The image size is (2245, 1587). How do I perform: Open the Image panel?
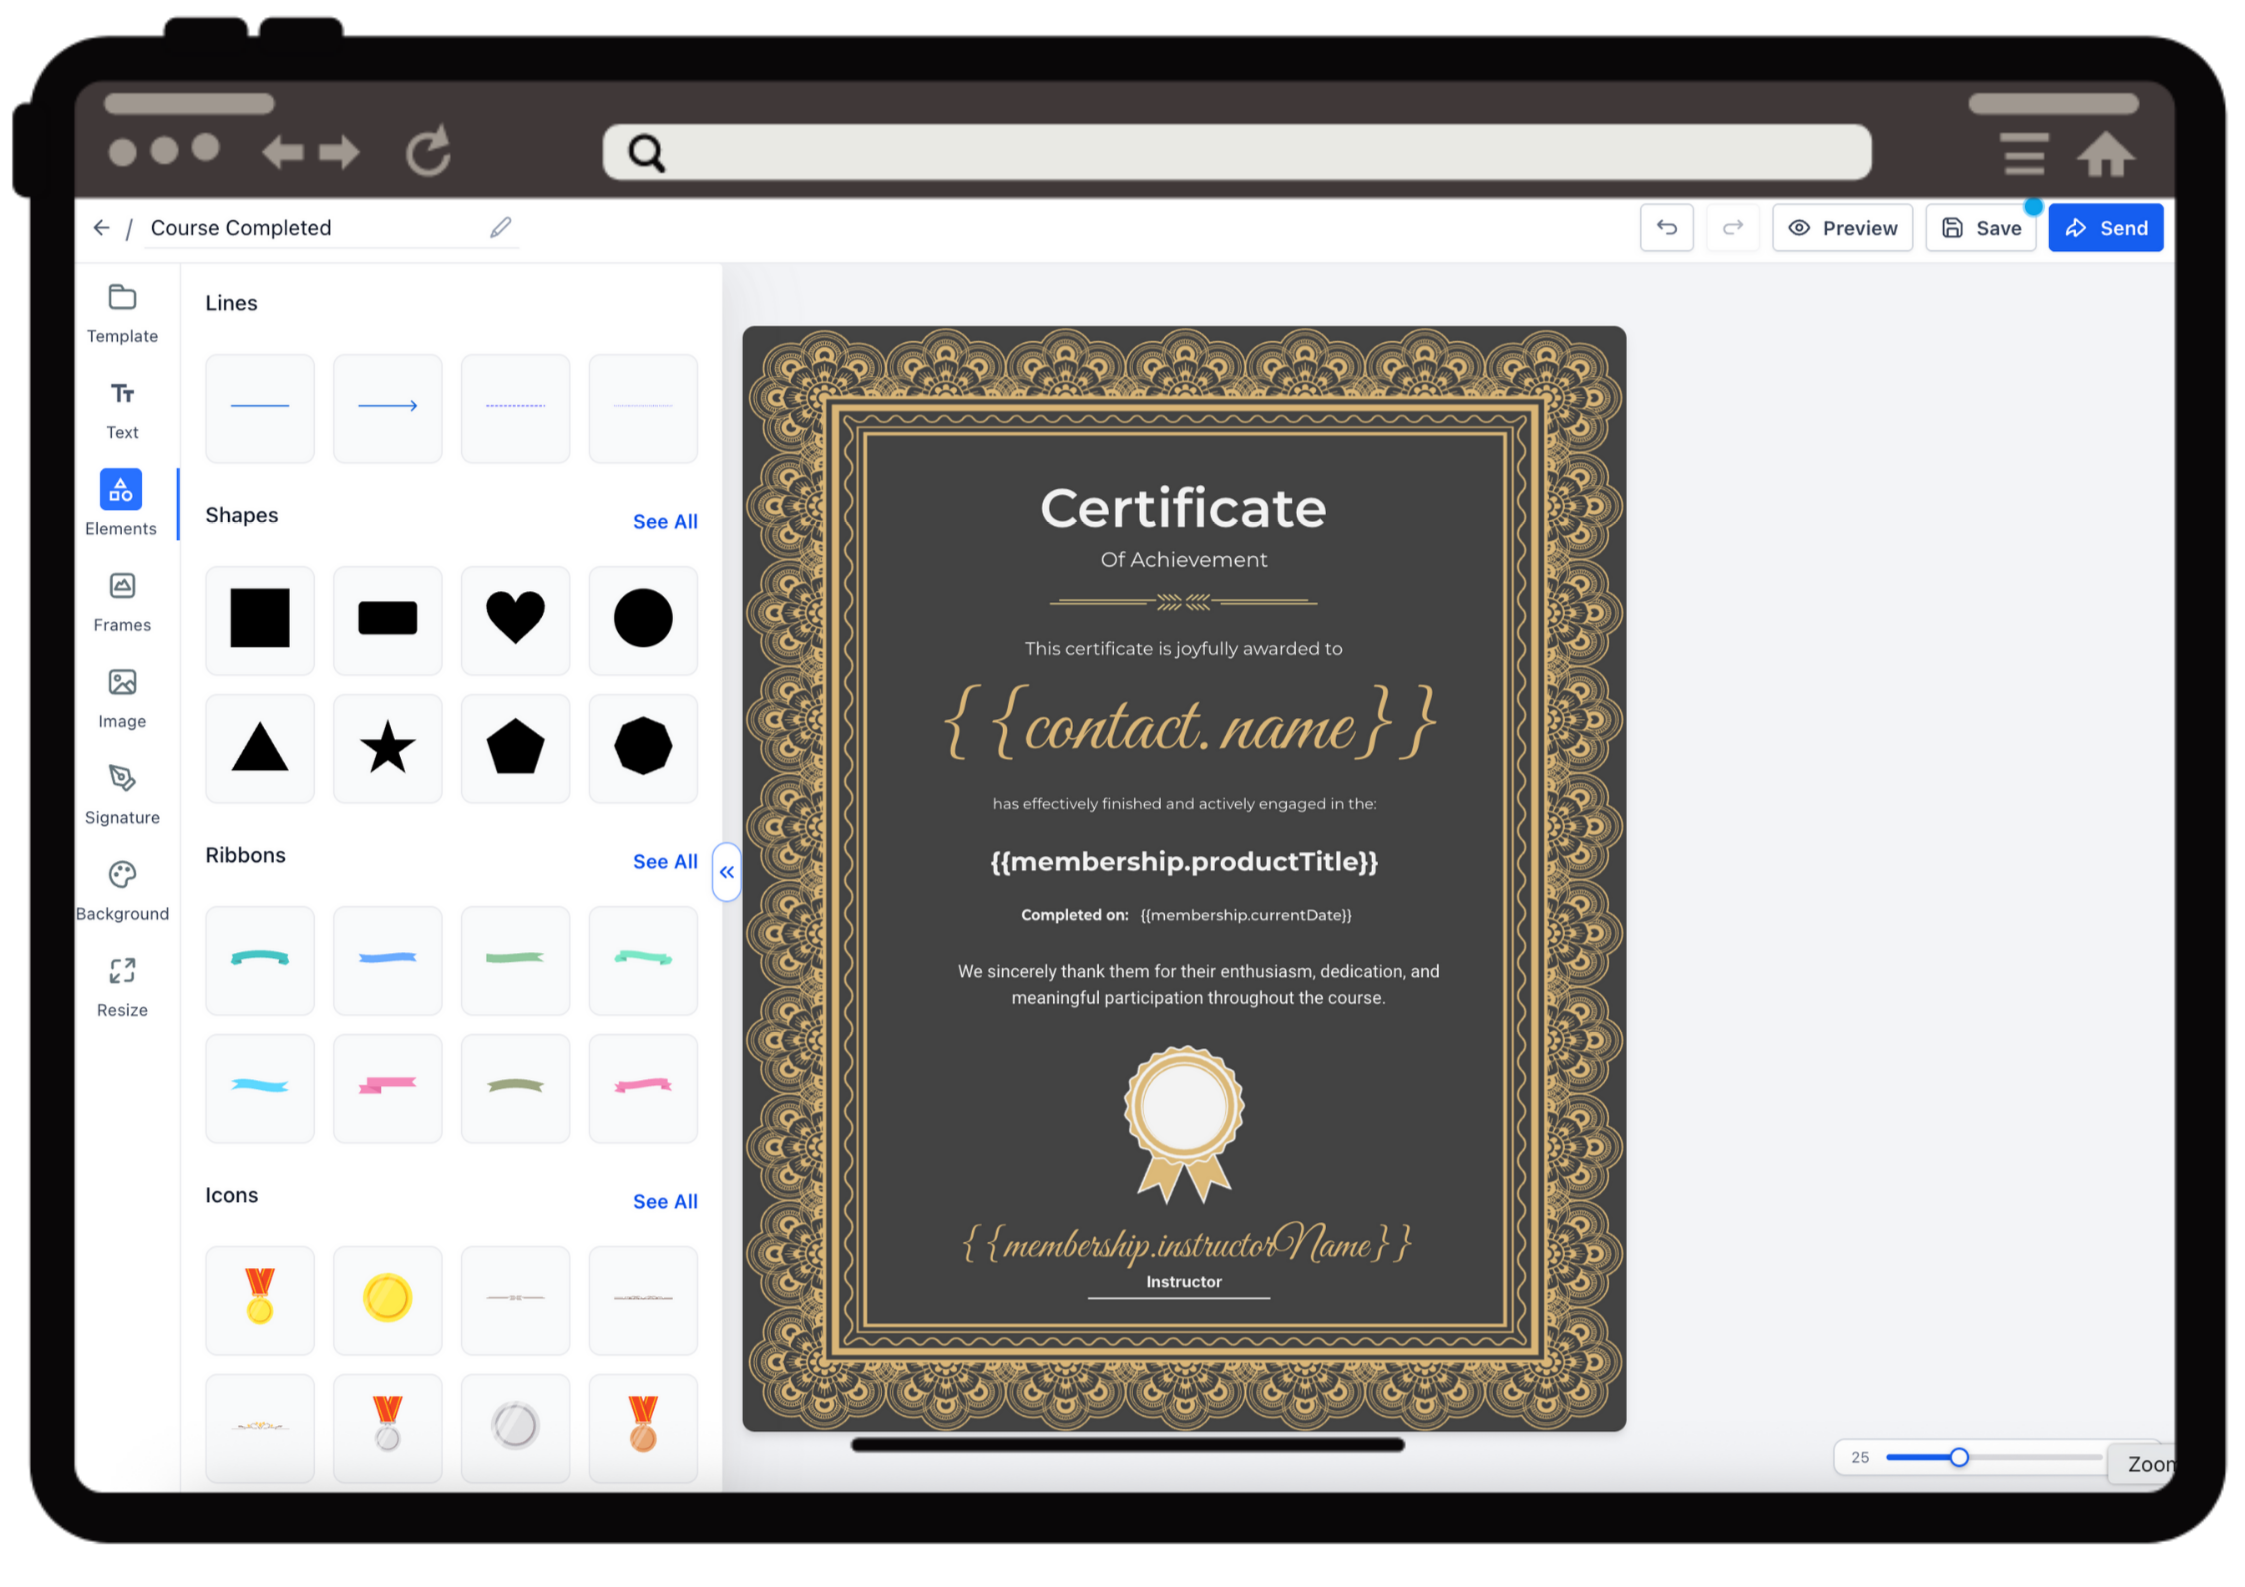[122, 699]
